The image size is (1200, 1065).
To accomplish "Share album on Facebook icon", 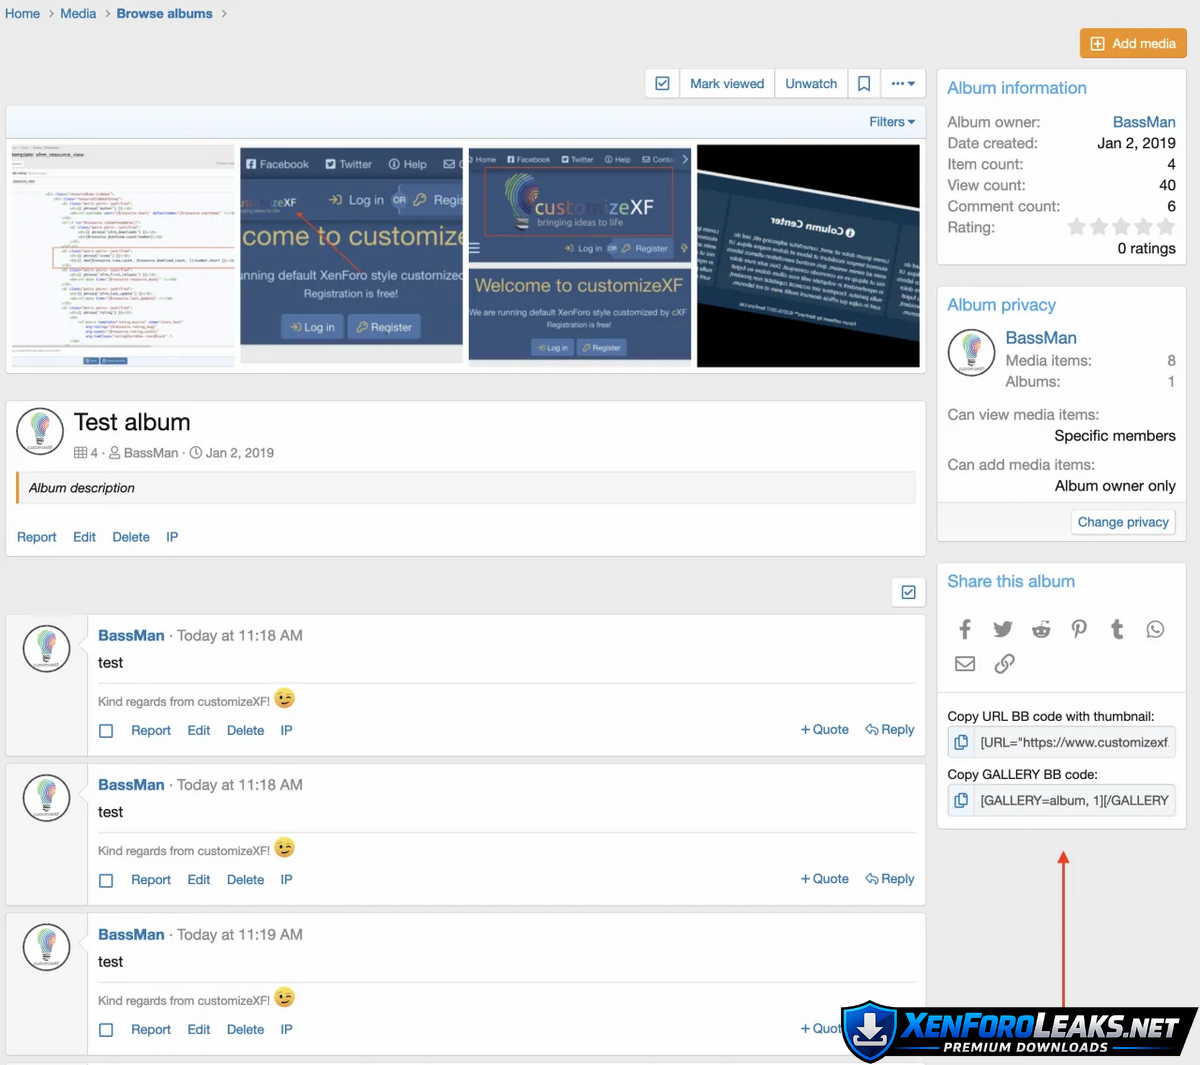I will pyautogui.click(x=965, y=629).
